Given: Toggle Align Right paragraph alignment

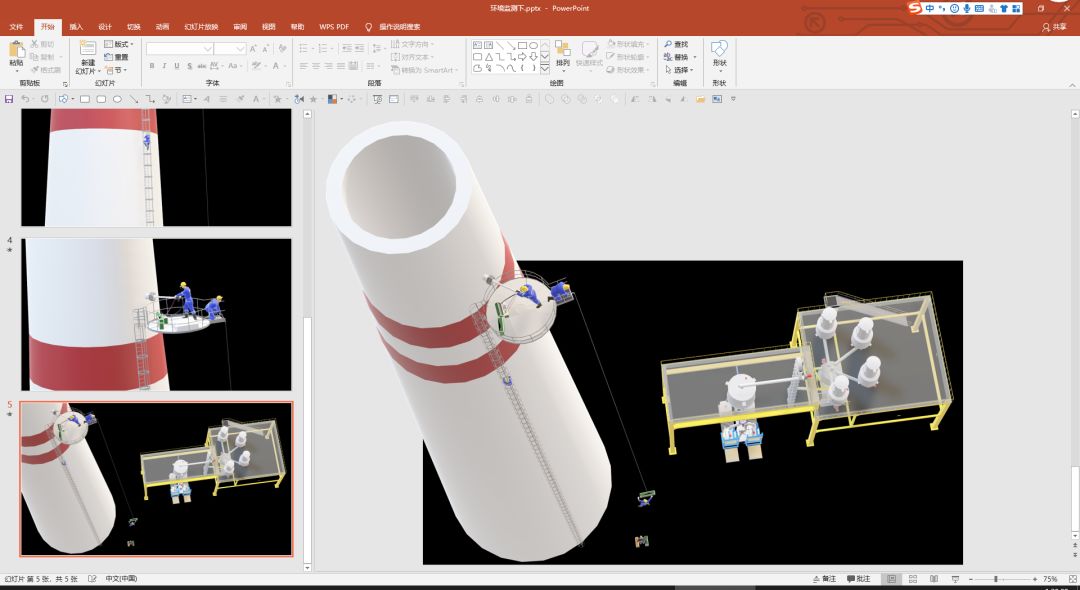Looking at the screenshot, I should 328,66.
